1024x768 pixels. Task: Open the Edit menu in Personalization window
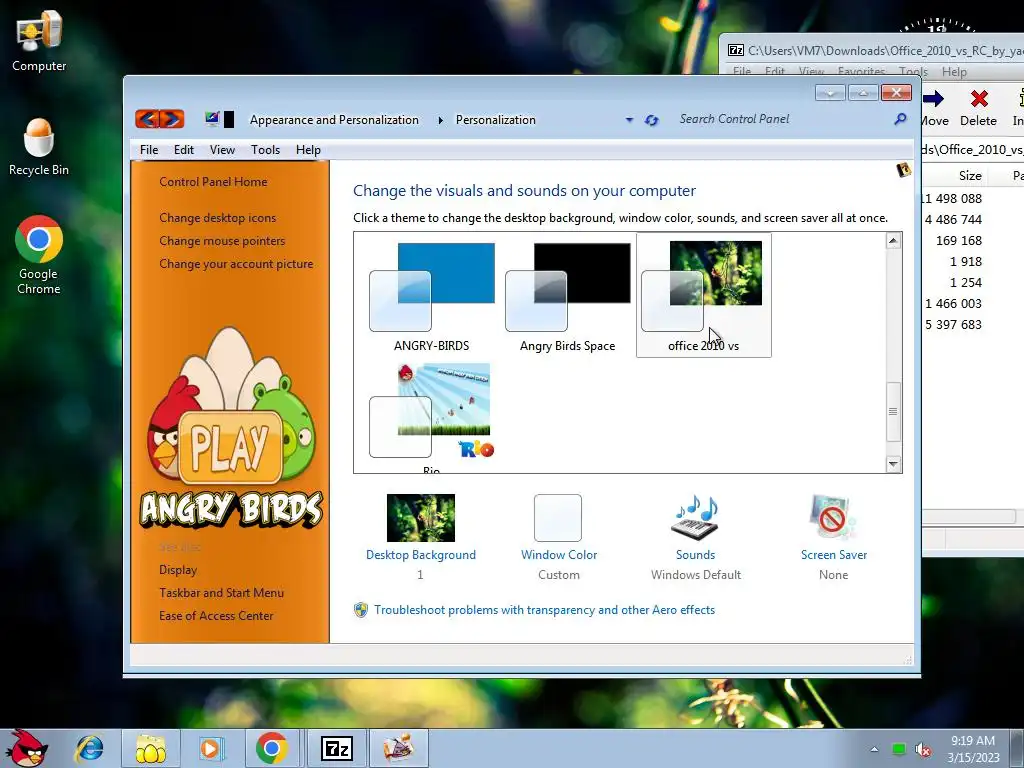click(x=184, y=150)
